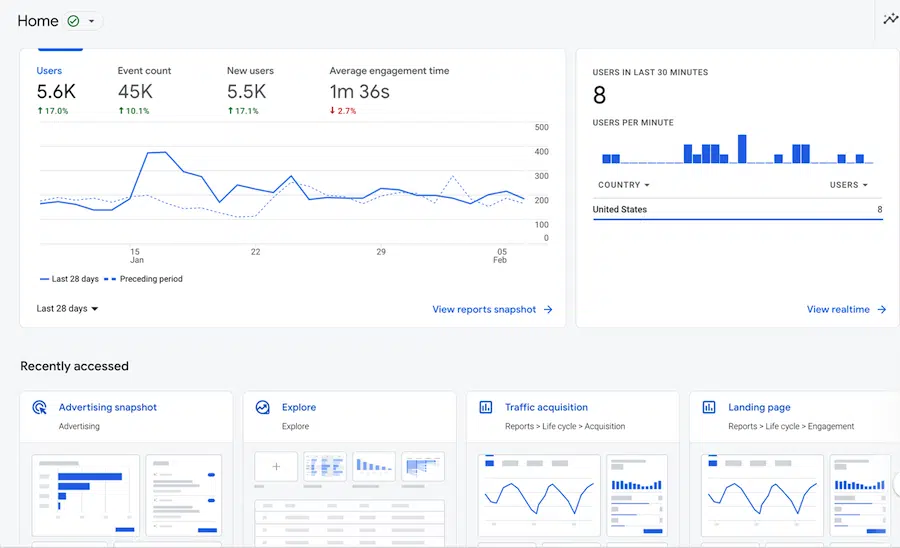Click the Landing page report icon
This screenshot has width=900, height=548.
(x=709, y=408)
